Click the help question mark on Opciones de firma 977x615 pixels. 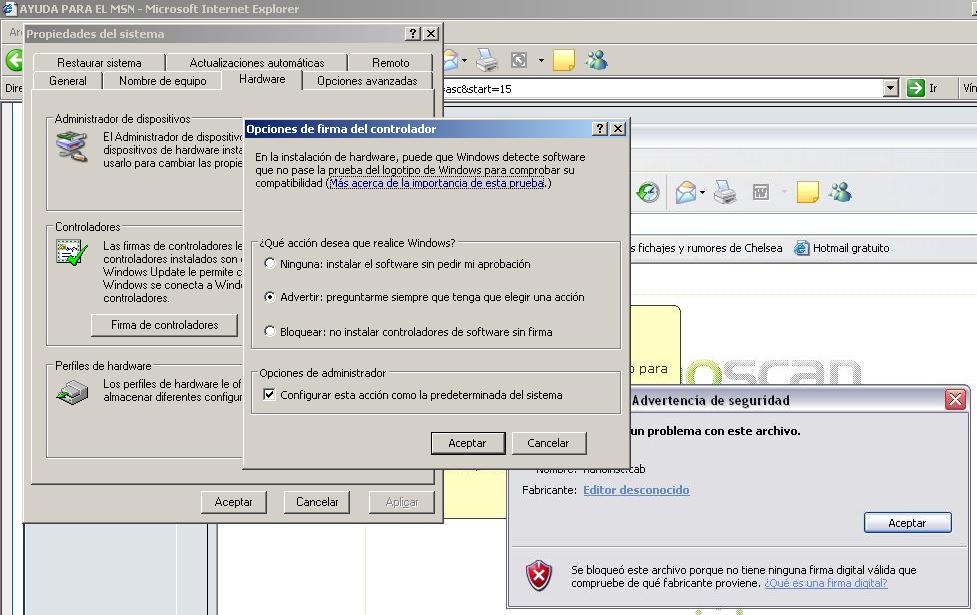pyautogui.click(x=599, y=128)
